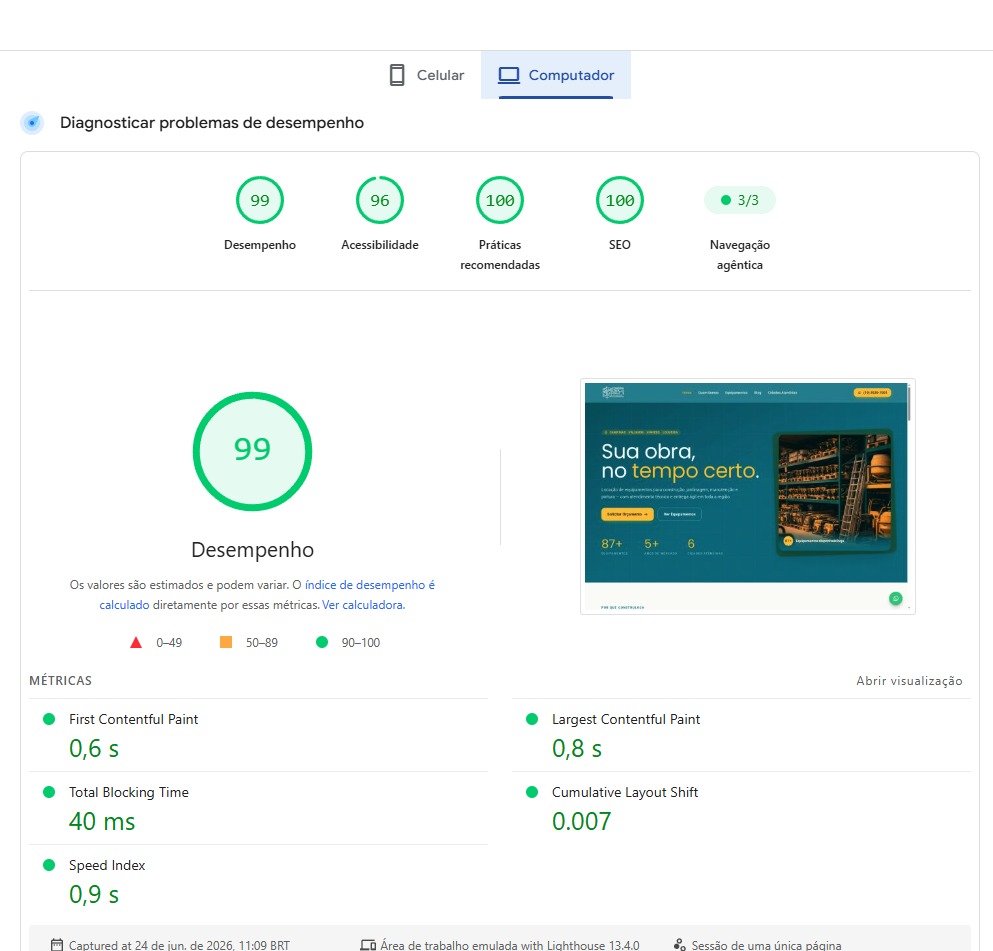Click the devices icon beside Área de trabalho emulada

[368, 945]
